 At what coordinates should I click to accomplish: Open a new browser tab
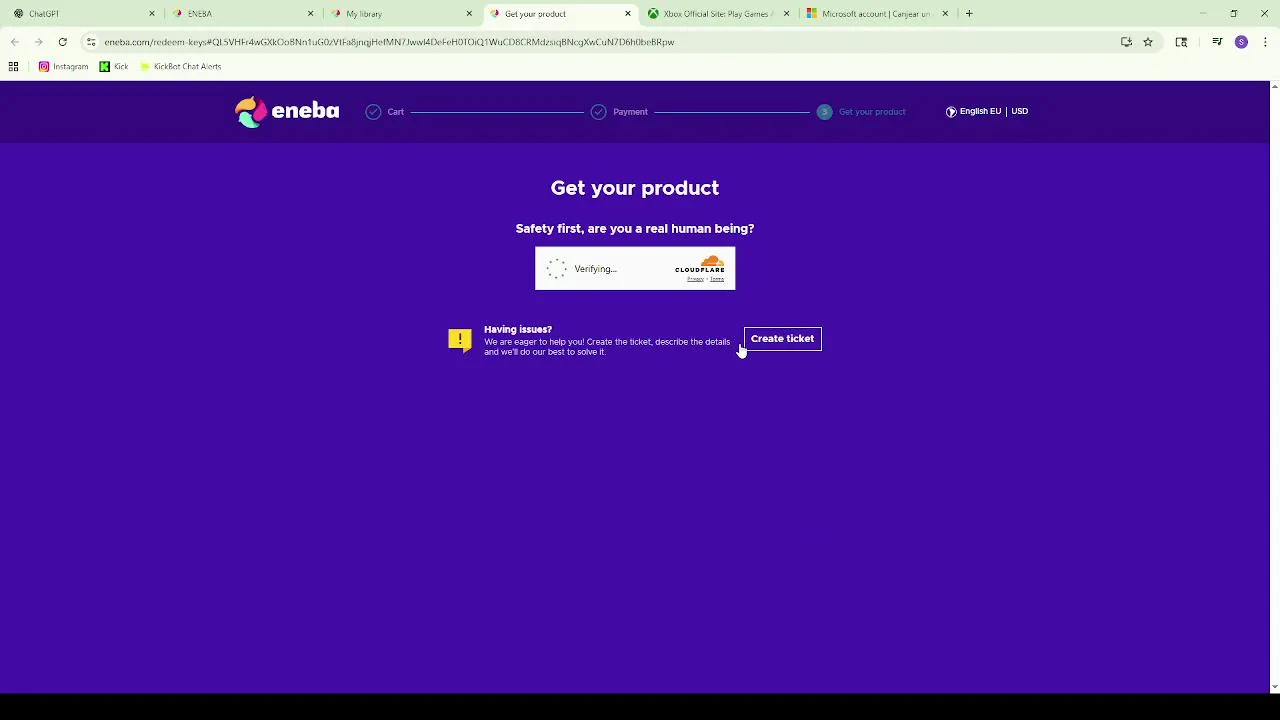[969, 14]
